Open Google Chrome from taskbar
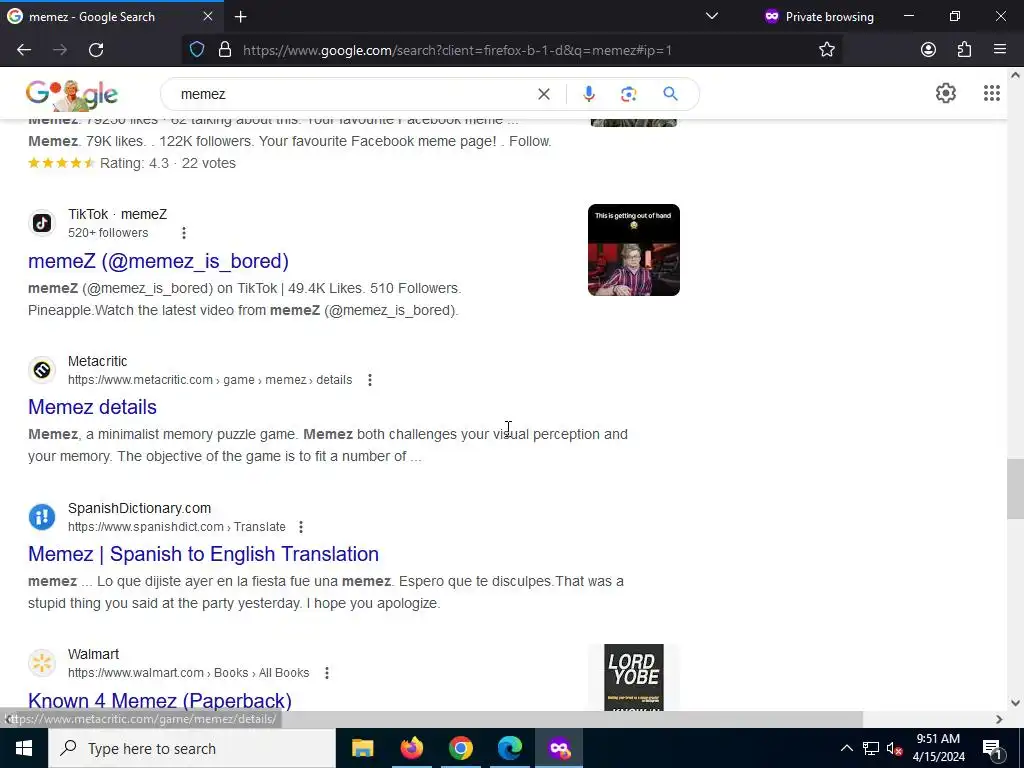1024x768 pixels. (x=460, y=748)
